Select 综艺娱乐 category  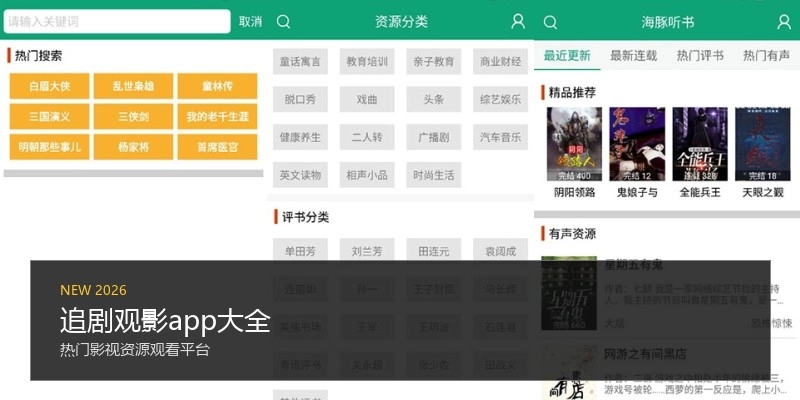pos(501,99)
